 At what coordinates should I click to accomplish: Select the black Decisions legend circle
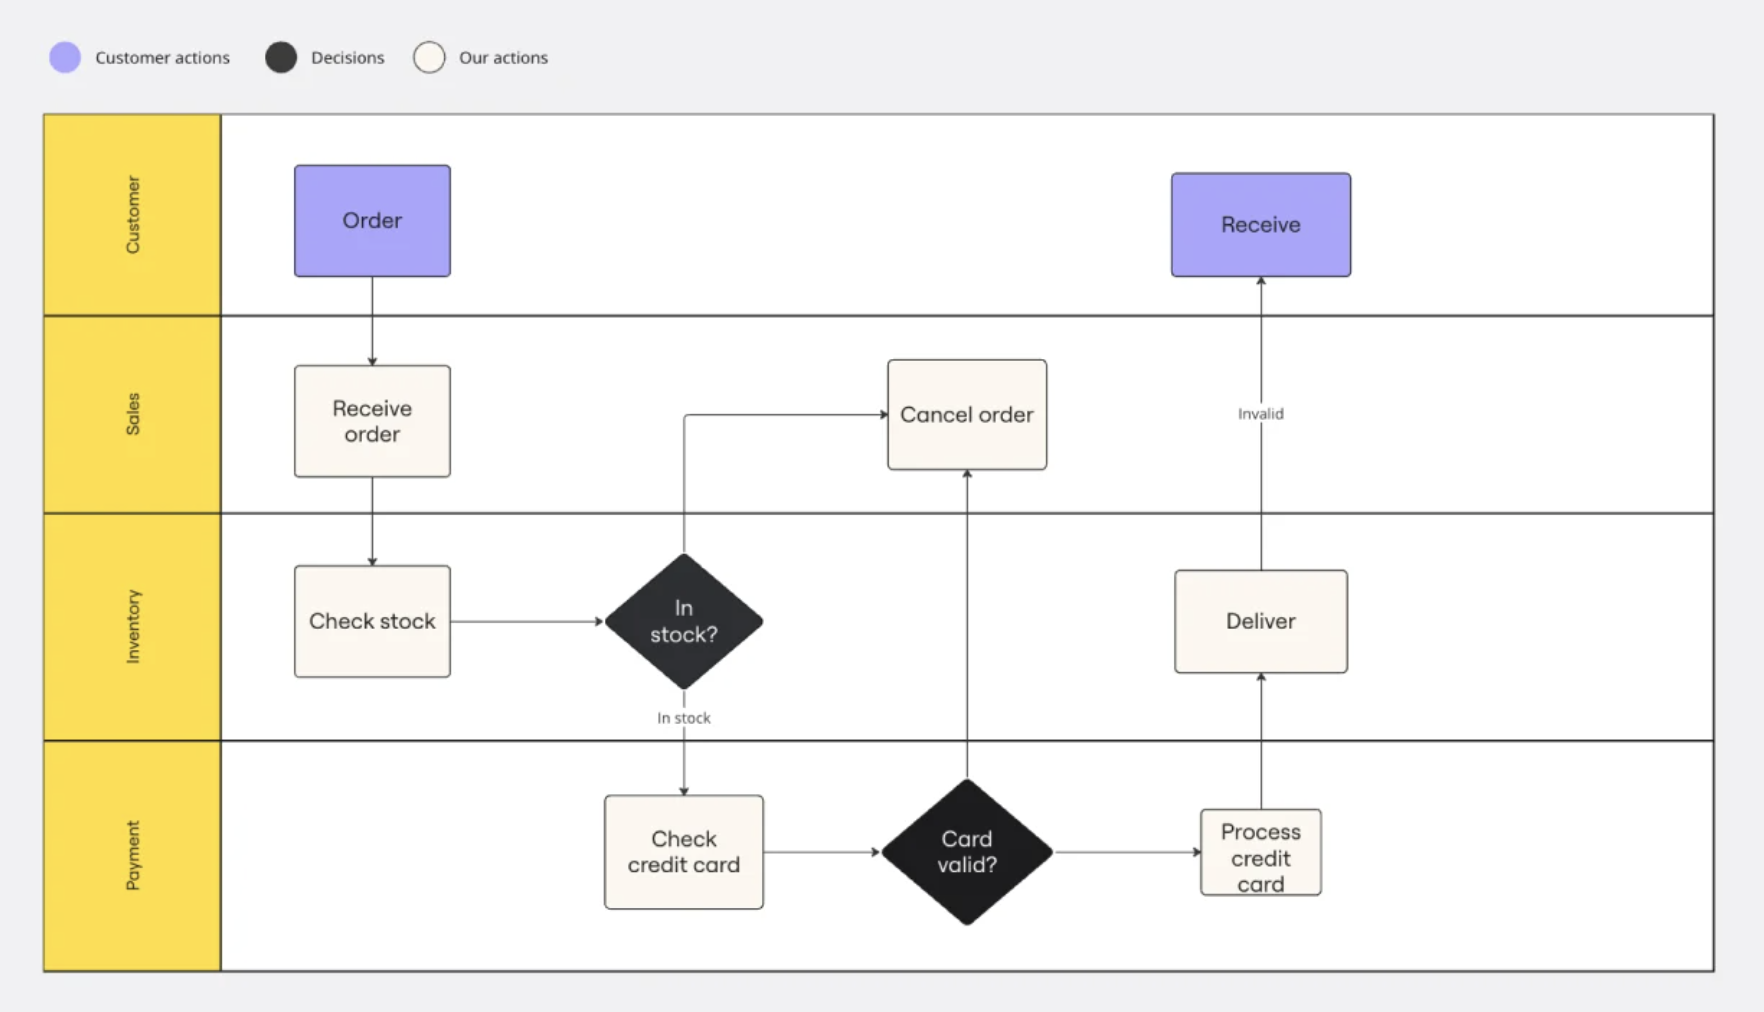pyautogui.click(x=281, y=58)
